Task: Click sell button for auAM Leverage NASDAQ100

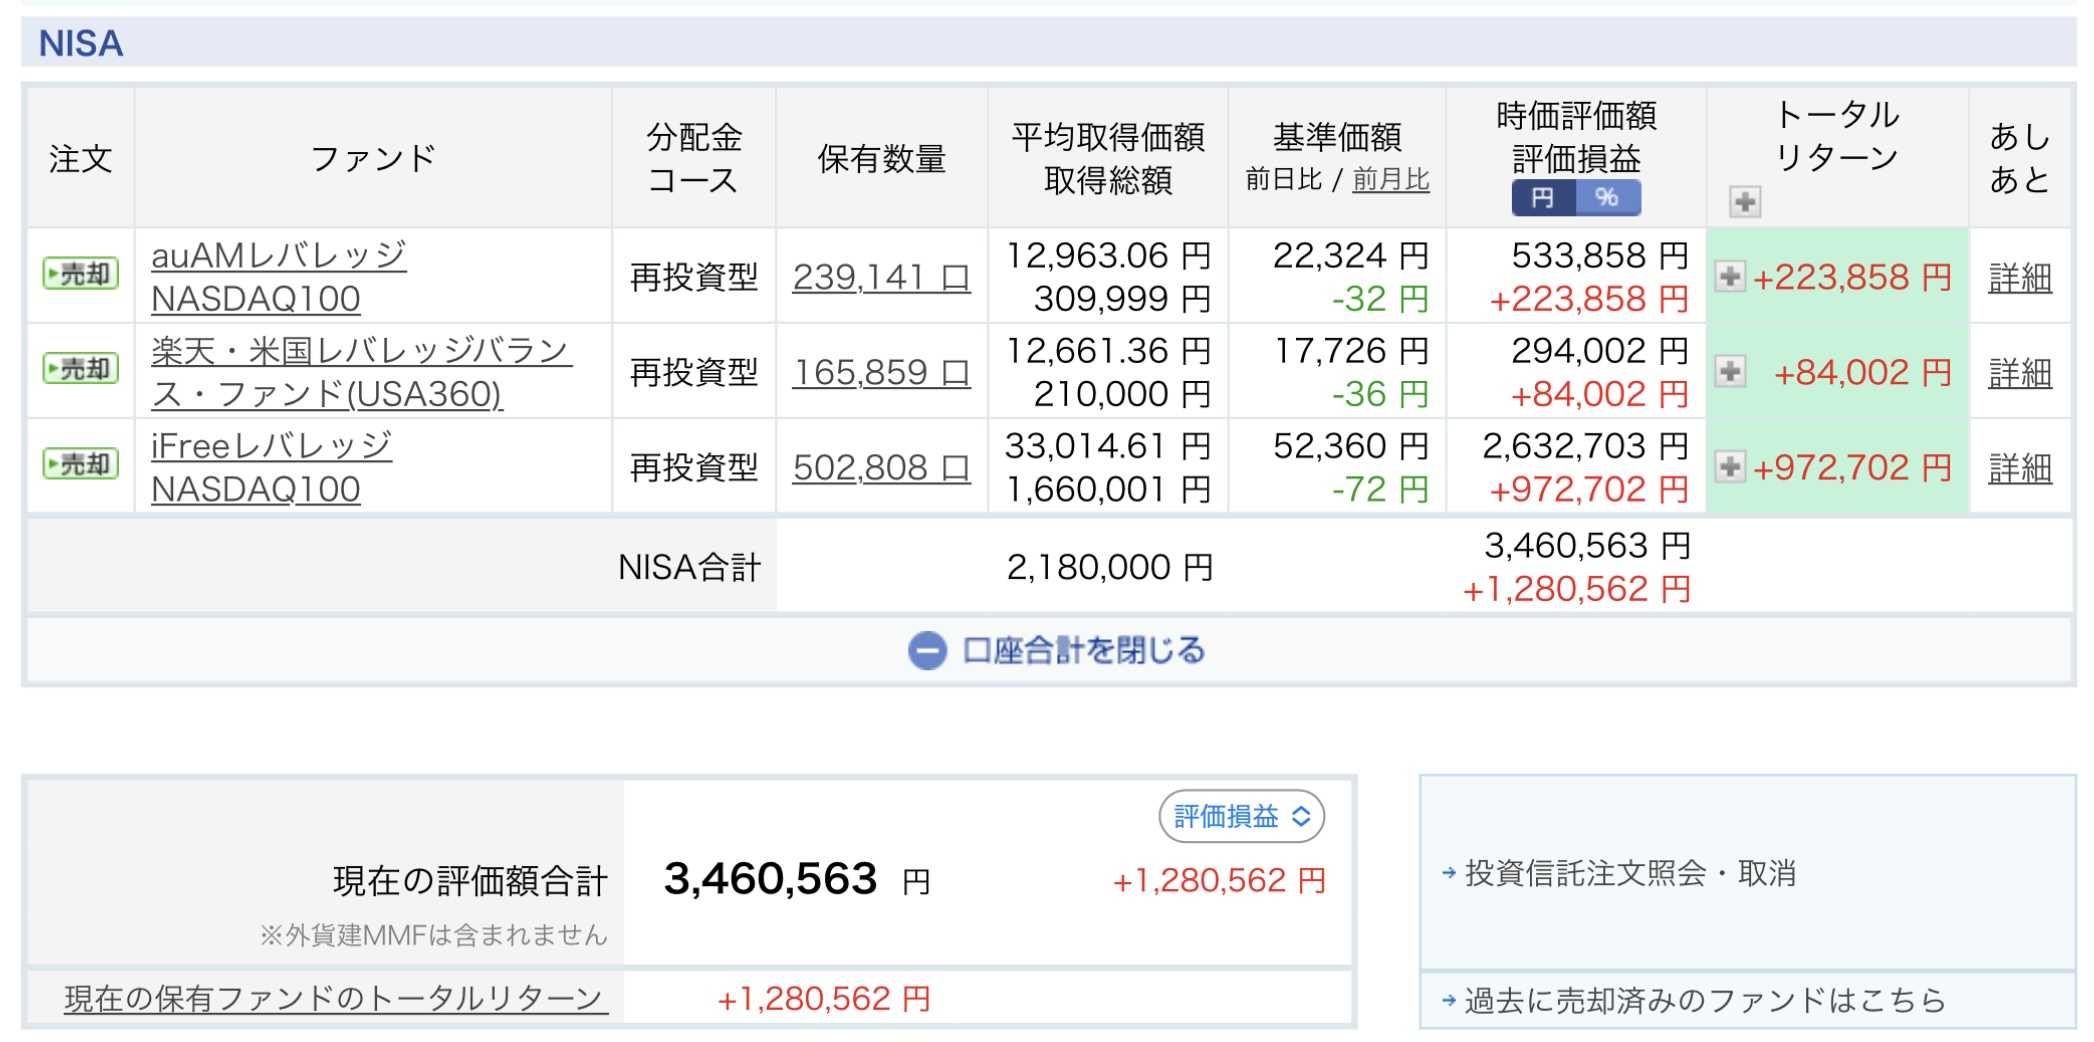Action: pos(80,274)
